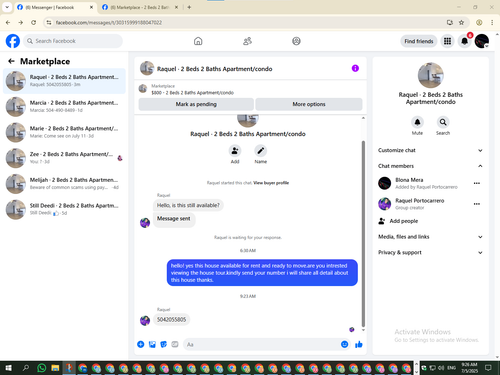
Task: Search in conversation with magnifier icon
Action: (443, 122)
